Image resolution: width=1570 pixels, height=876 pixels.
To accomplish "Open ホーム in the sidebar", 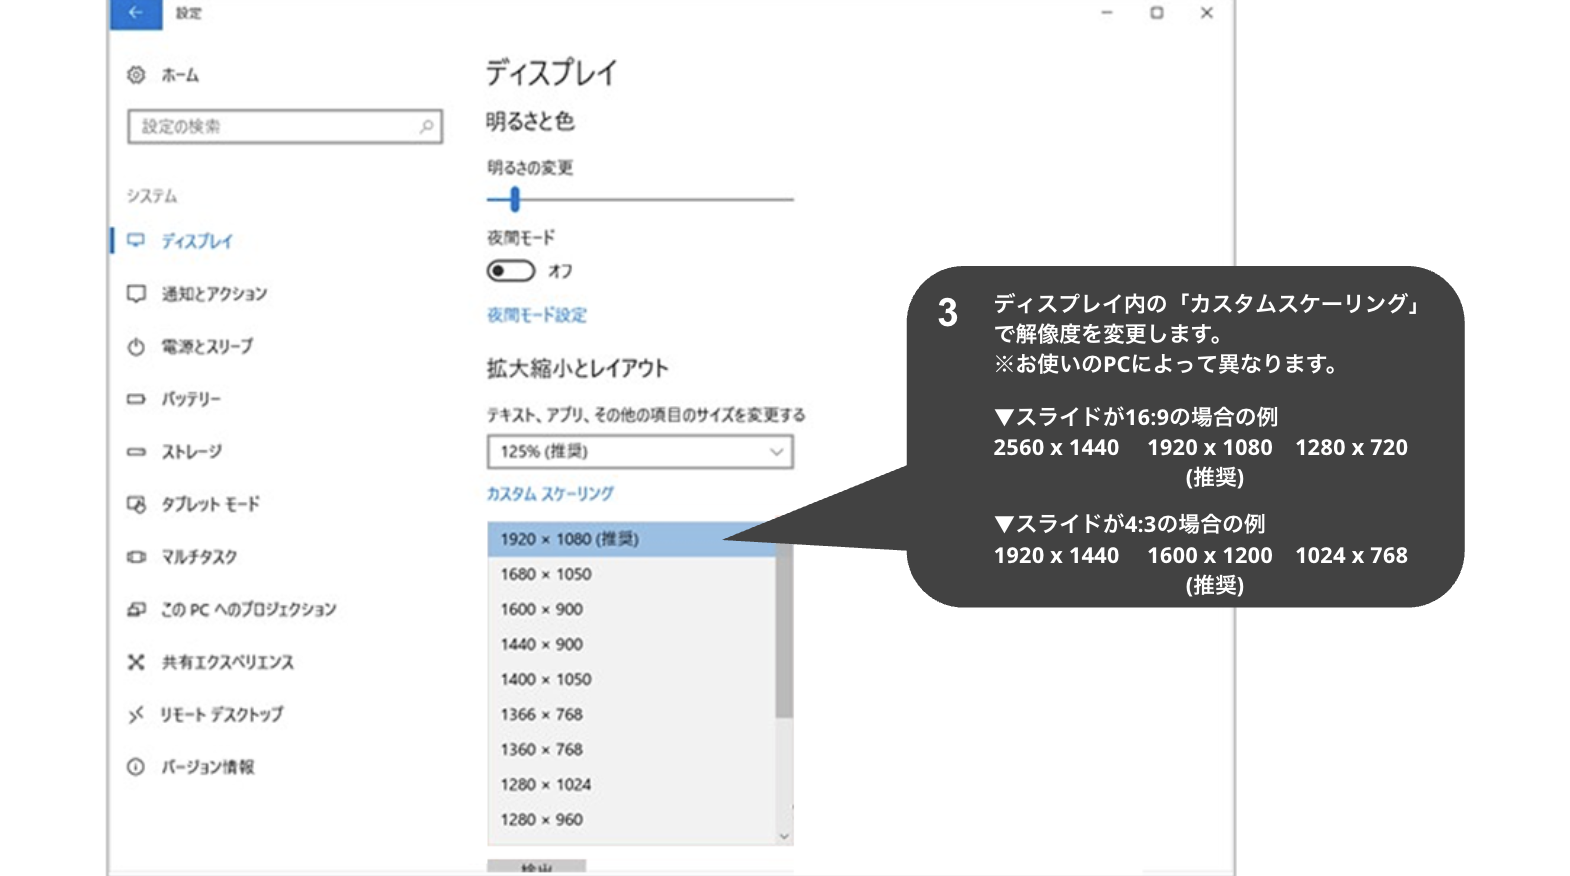I will click(x=180, y=75).
